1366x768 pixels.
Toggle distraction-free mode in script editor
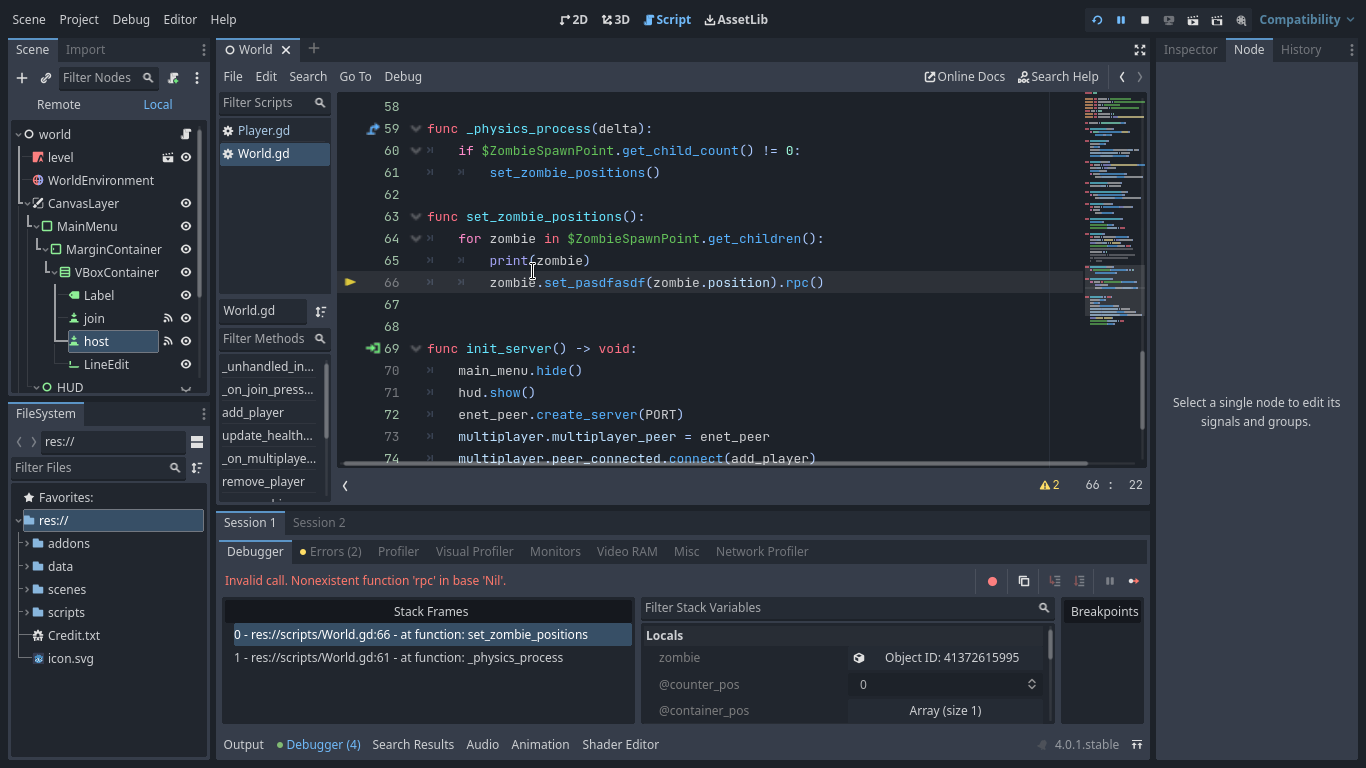point(1140,49)
